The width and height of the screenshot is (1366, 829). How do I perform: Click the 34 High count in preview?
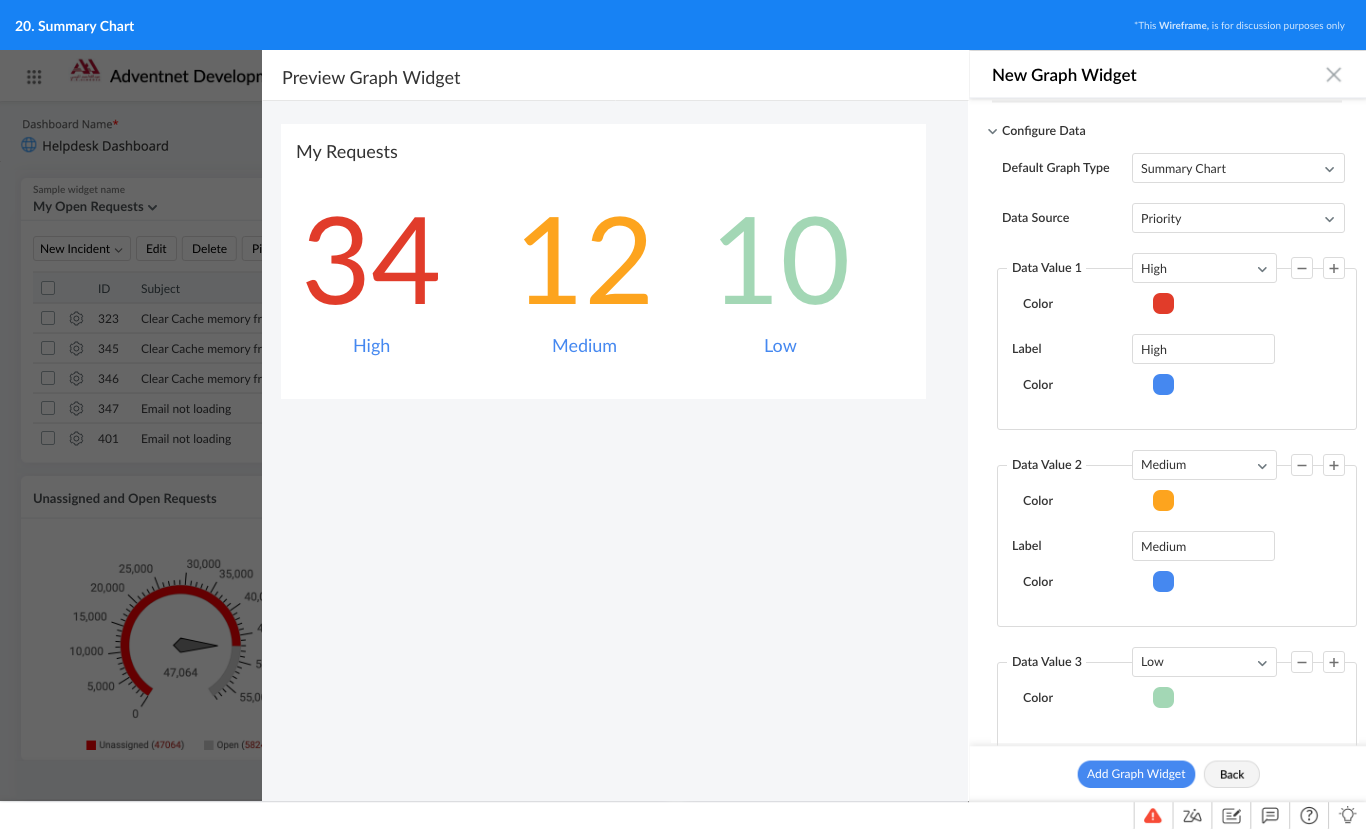coord(371,262)
